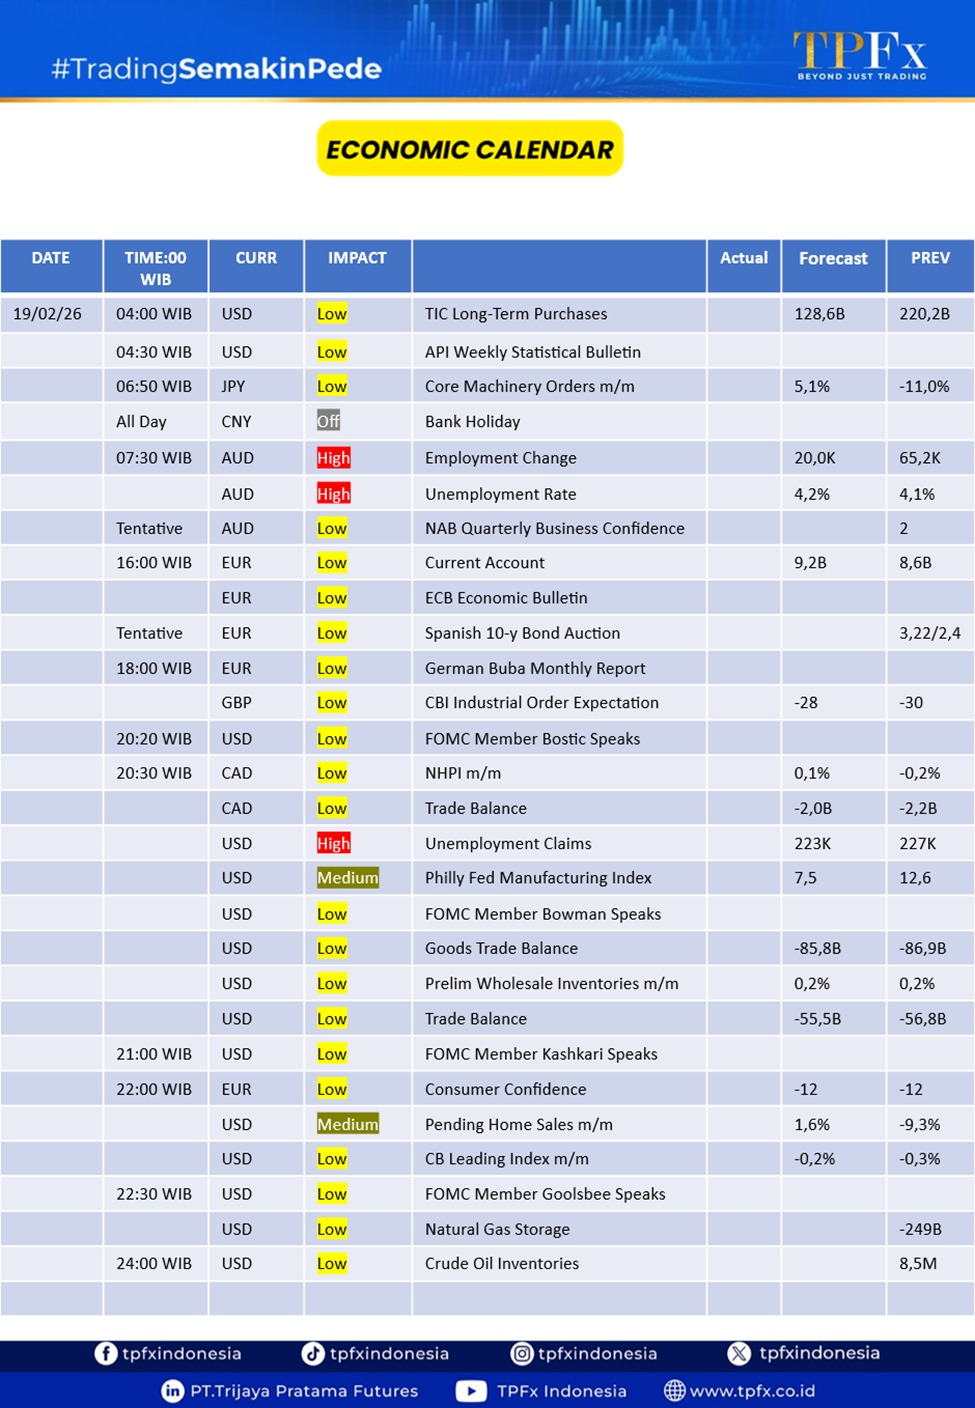Click the X icon in the footer
This screenshot has width=975, height=1408.
pos(739,1353)
